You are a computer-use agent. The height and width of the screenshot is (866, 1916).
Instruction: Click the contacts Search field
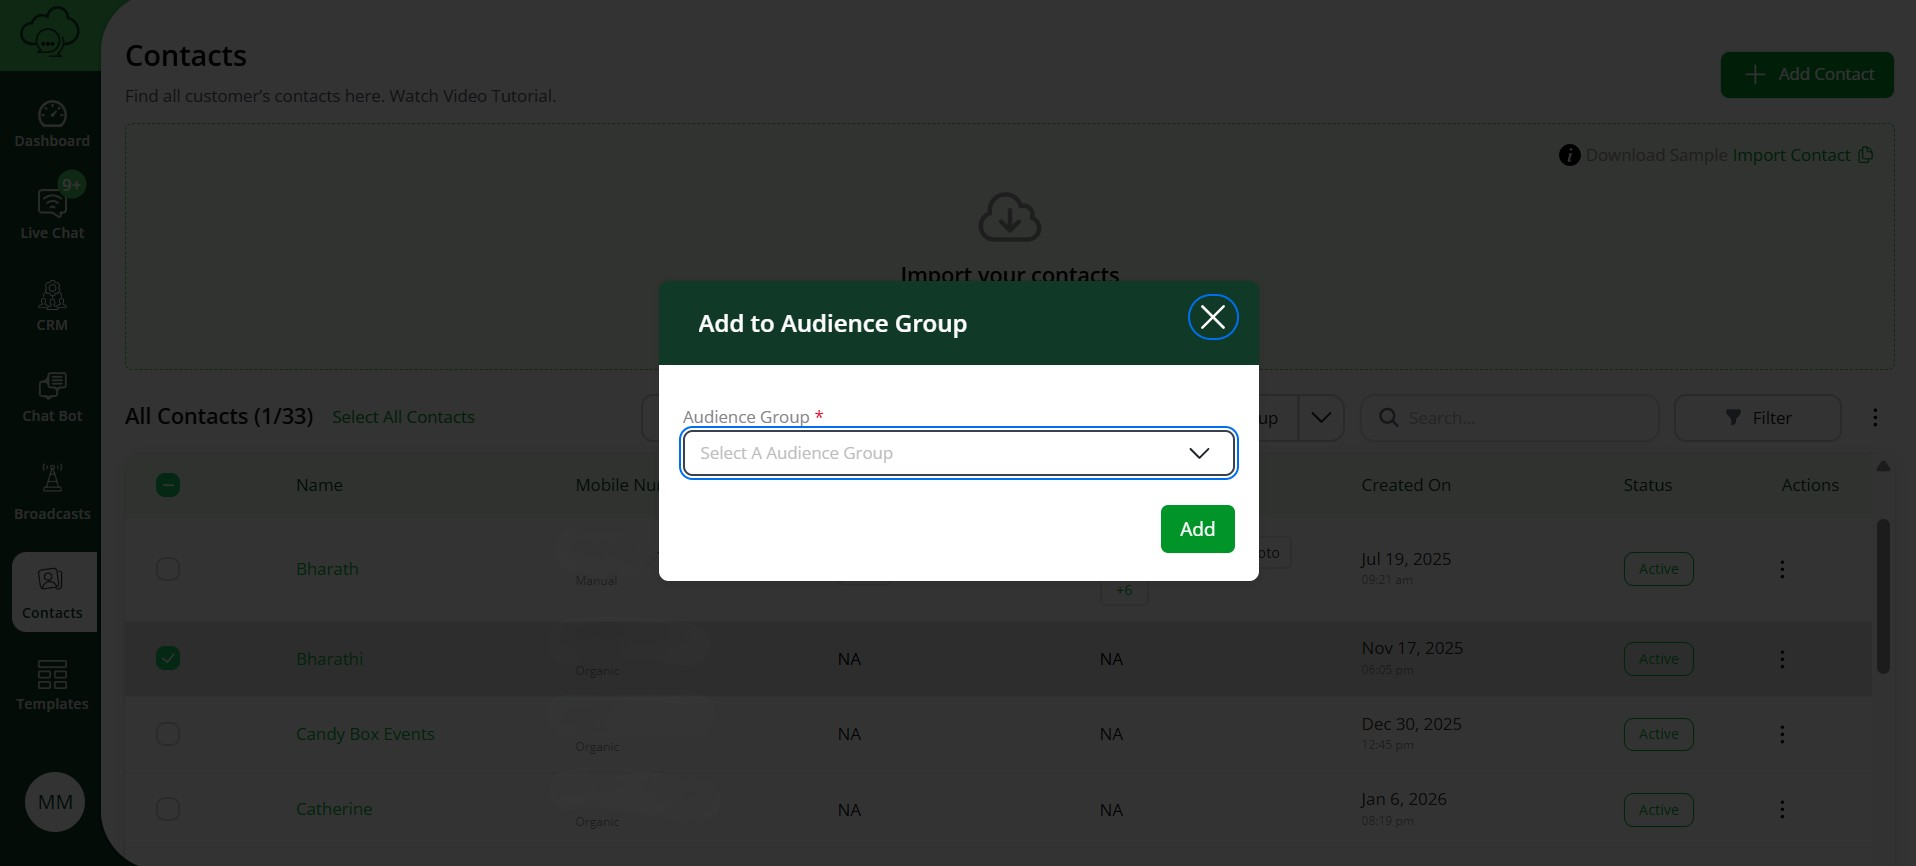(1520, 418)
